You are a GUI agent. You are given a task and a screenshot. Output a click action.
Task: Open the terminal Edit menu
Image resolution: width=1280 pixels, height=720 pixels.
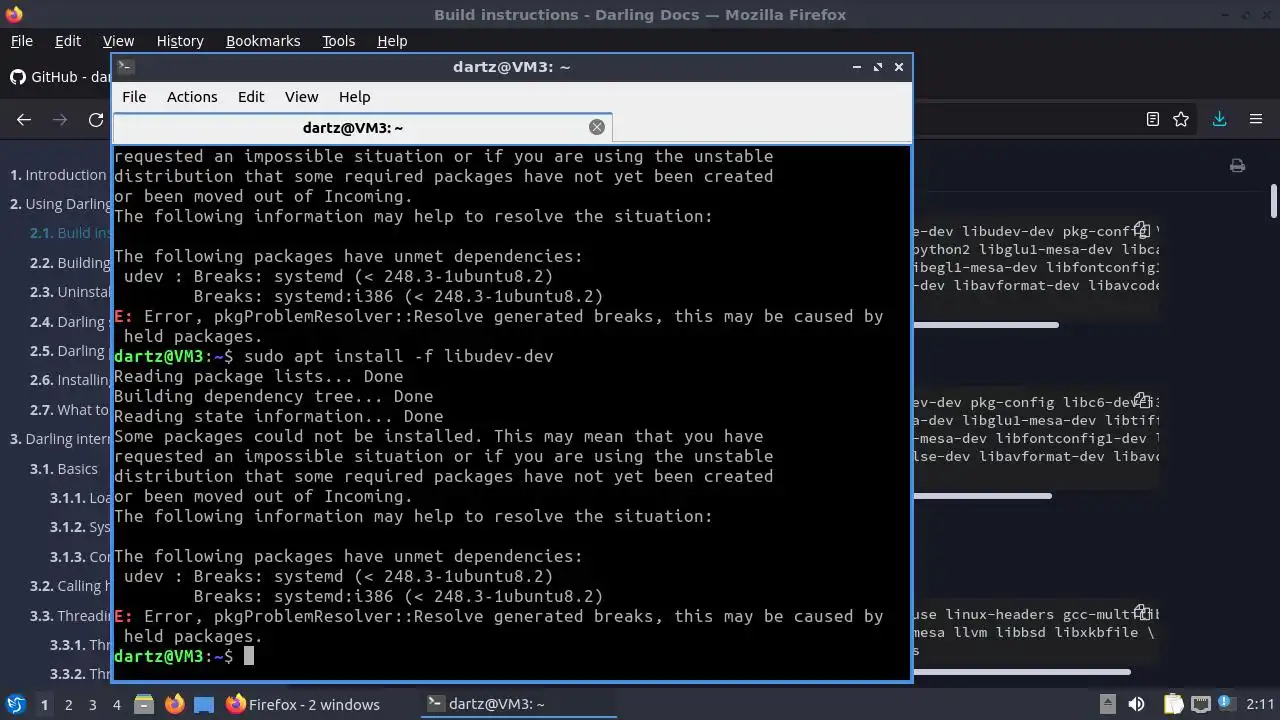point(251,97)
